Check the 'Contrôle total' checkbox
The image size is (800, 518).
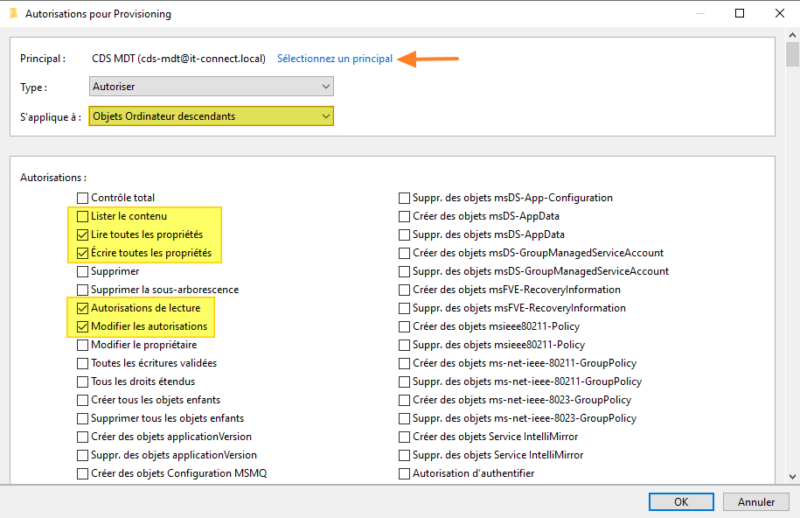coord(83,198)
